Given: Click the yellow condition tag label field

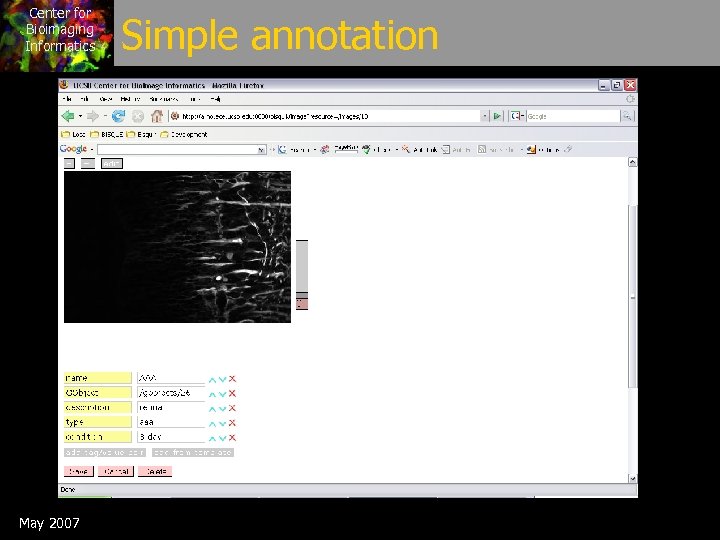Looking at the screenshot, I should [98, 437].
